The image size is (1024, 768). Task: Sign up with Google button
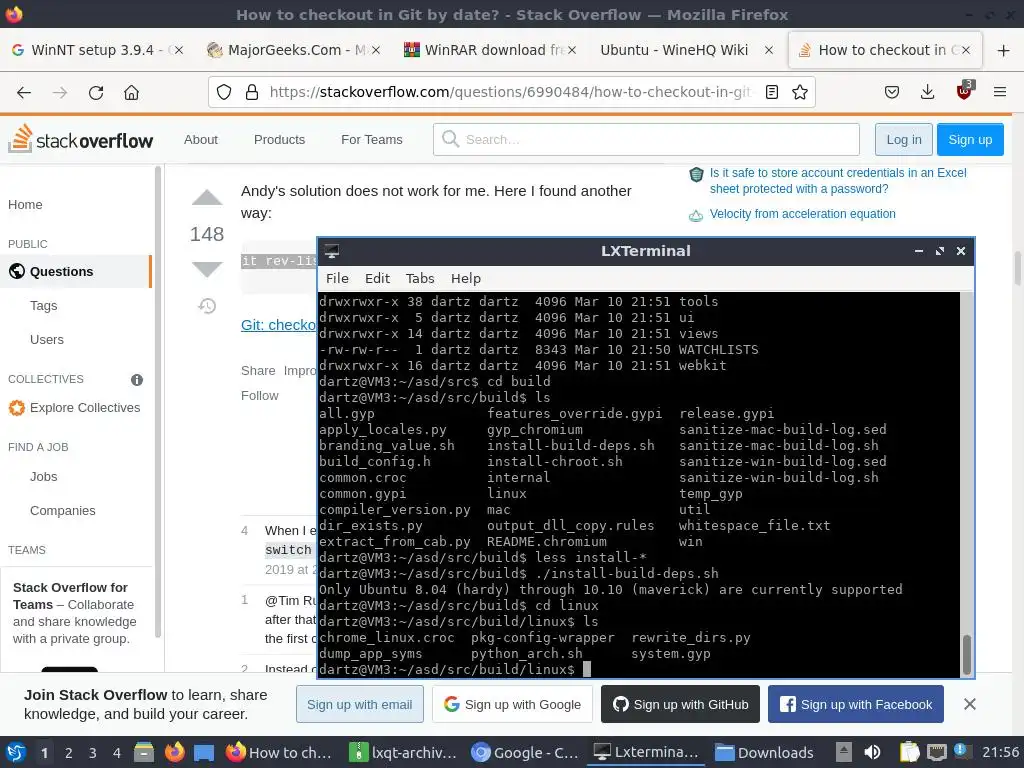[512, 704]
